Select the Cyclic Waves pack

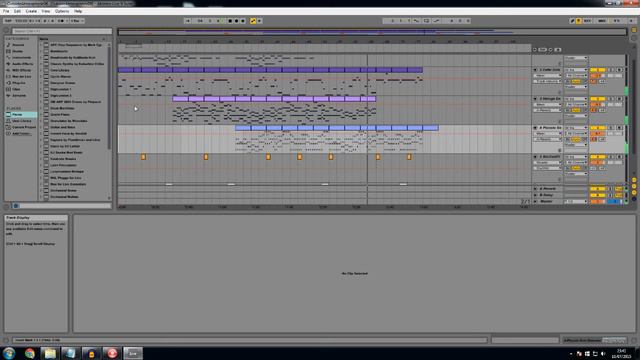[61, 76]
